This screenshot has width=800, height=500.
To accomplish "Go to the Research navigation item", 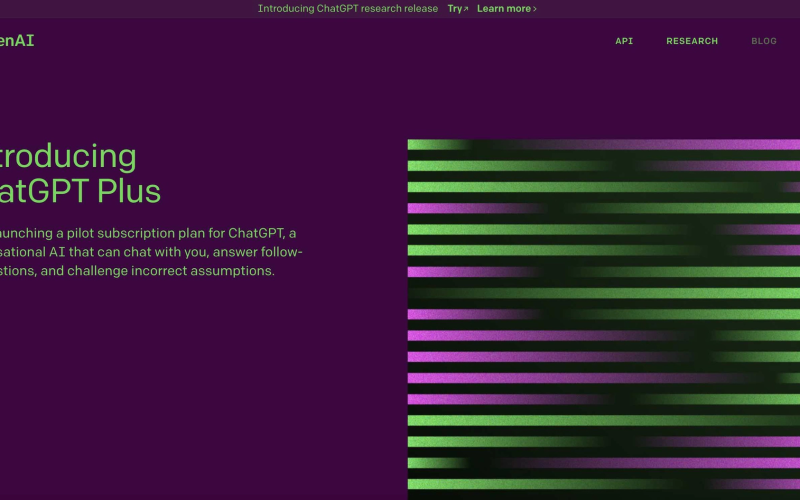I will [692, 41].
